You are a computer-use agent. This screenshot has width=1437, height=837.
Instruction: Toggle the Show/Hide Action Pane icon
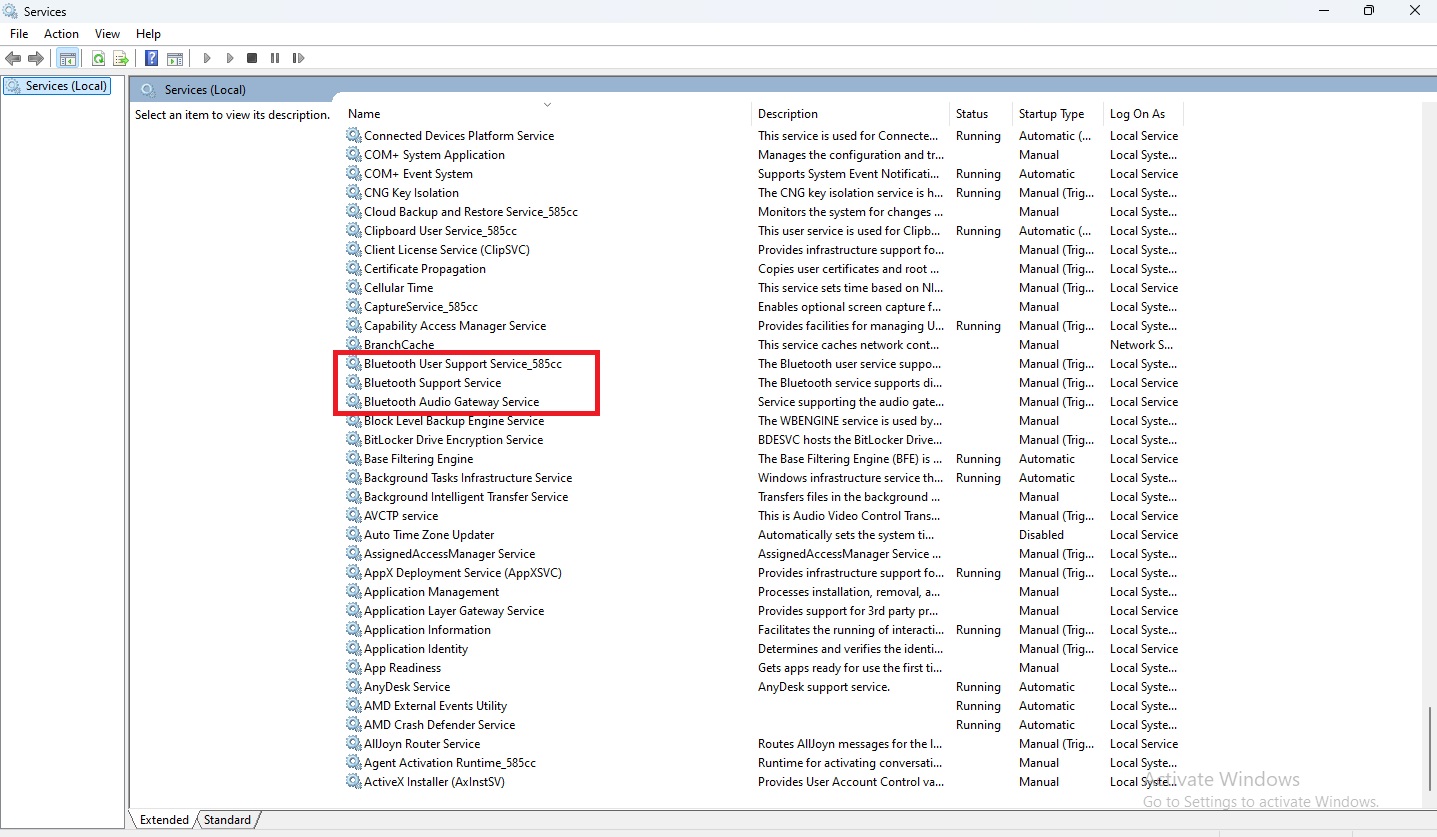click(x=174, y=59)
